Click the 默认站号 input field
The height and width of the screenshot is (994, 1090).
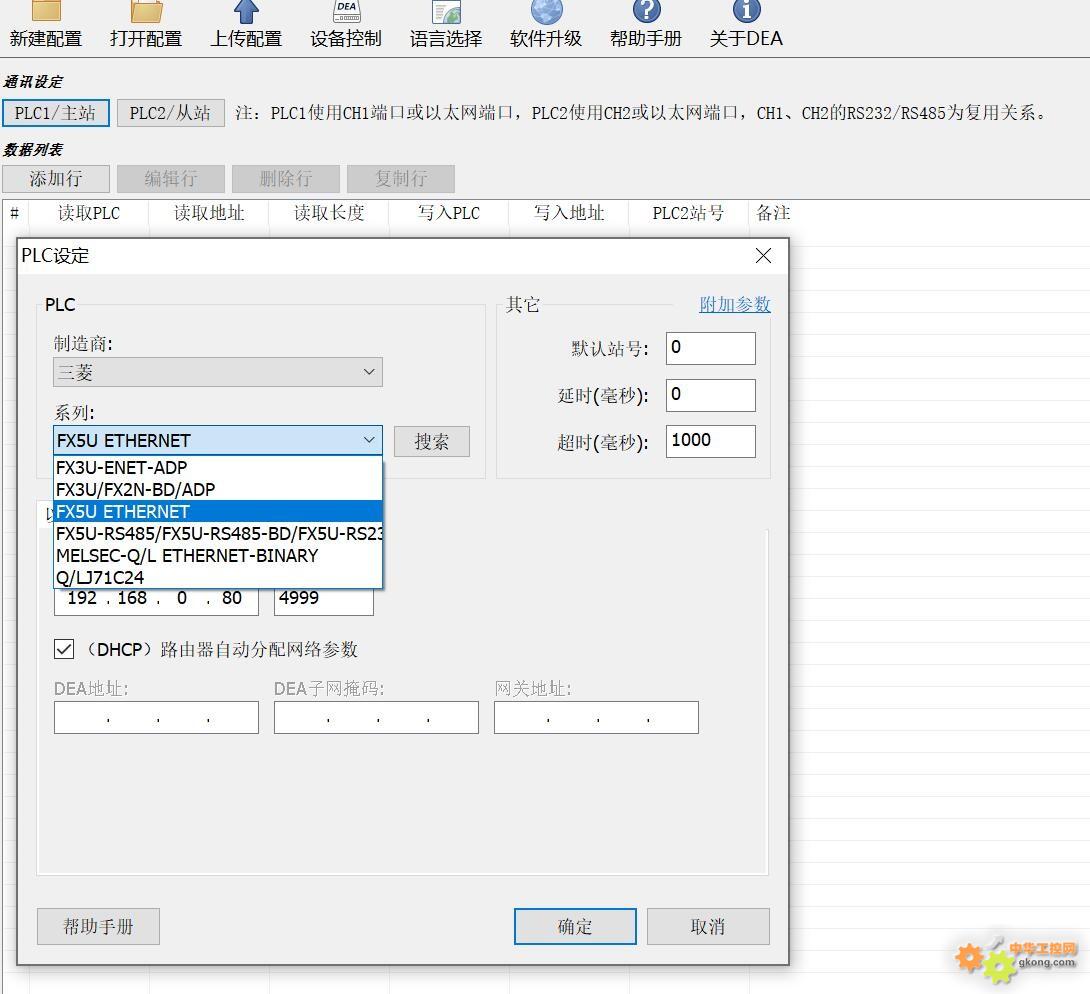pos(710,348)
